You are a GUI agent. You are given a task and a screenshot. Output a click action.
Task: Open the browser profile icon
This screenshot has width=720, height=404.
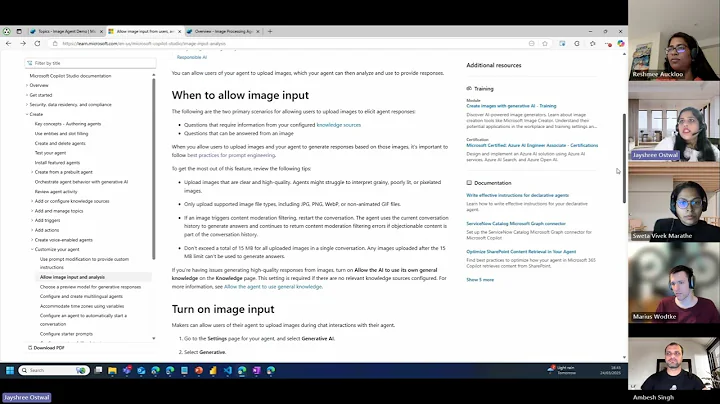6,31
